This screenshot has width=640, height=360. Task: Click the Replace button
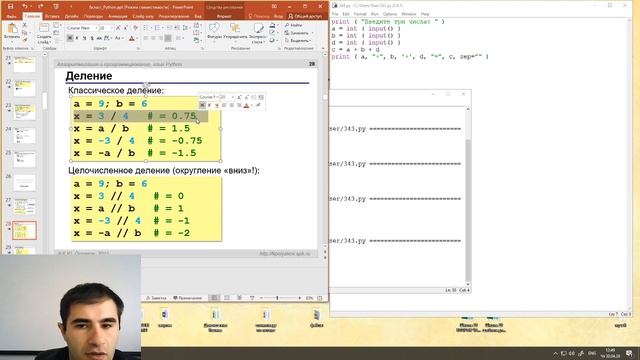(x=299, y=33)
